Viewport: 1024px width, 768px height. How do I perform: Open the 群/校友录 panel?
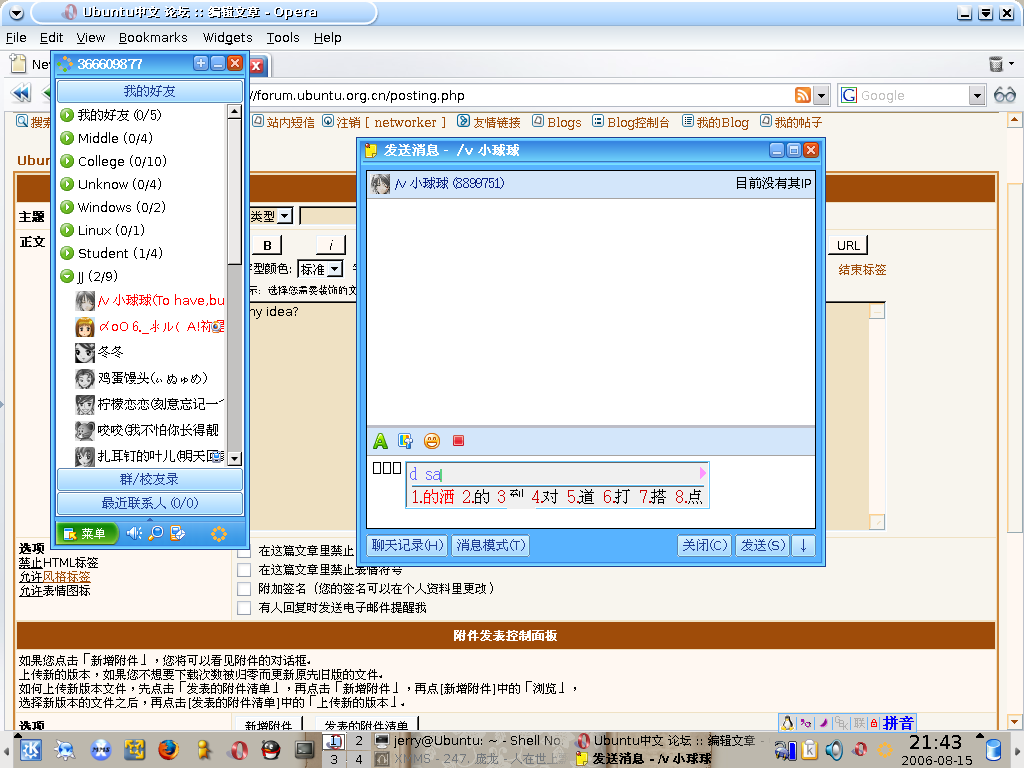(150, 479)
